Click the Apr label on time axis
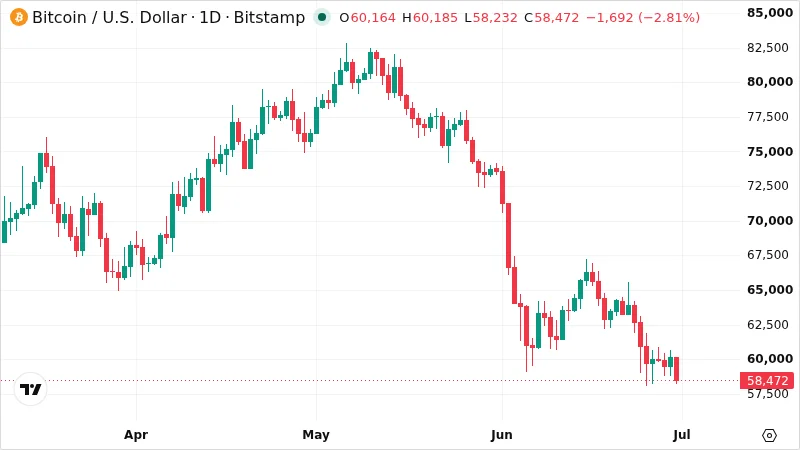 pyautogui.click(x=136, y=435)
